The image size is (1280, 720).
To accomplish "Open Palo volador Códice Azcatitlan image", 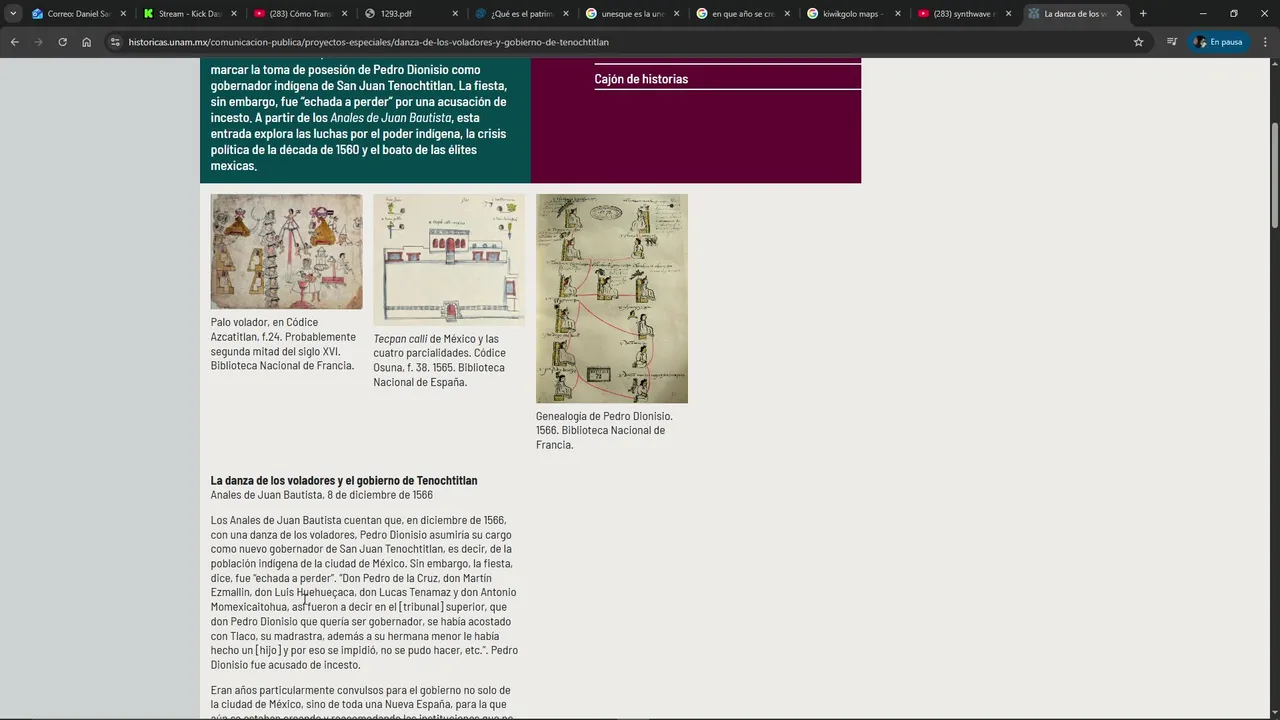I will [286, 251].
